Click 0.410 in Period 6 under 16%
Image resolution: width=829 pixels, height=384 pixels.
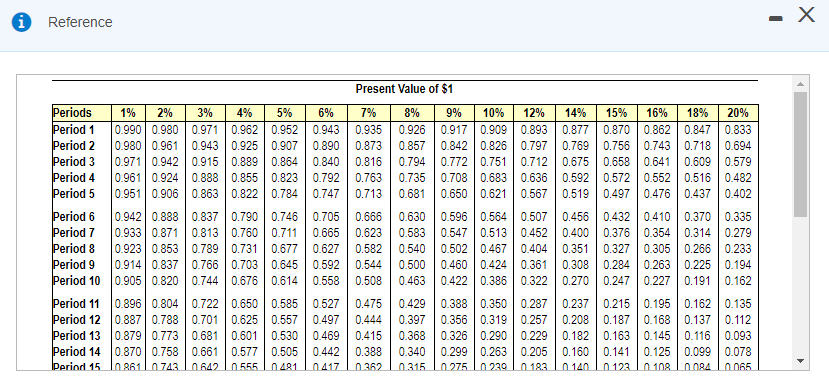click(657, 217)
